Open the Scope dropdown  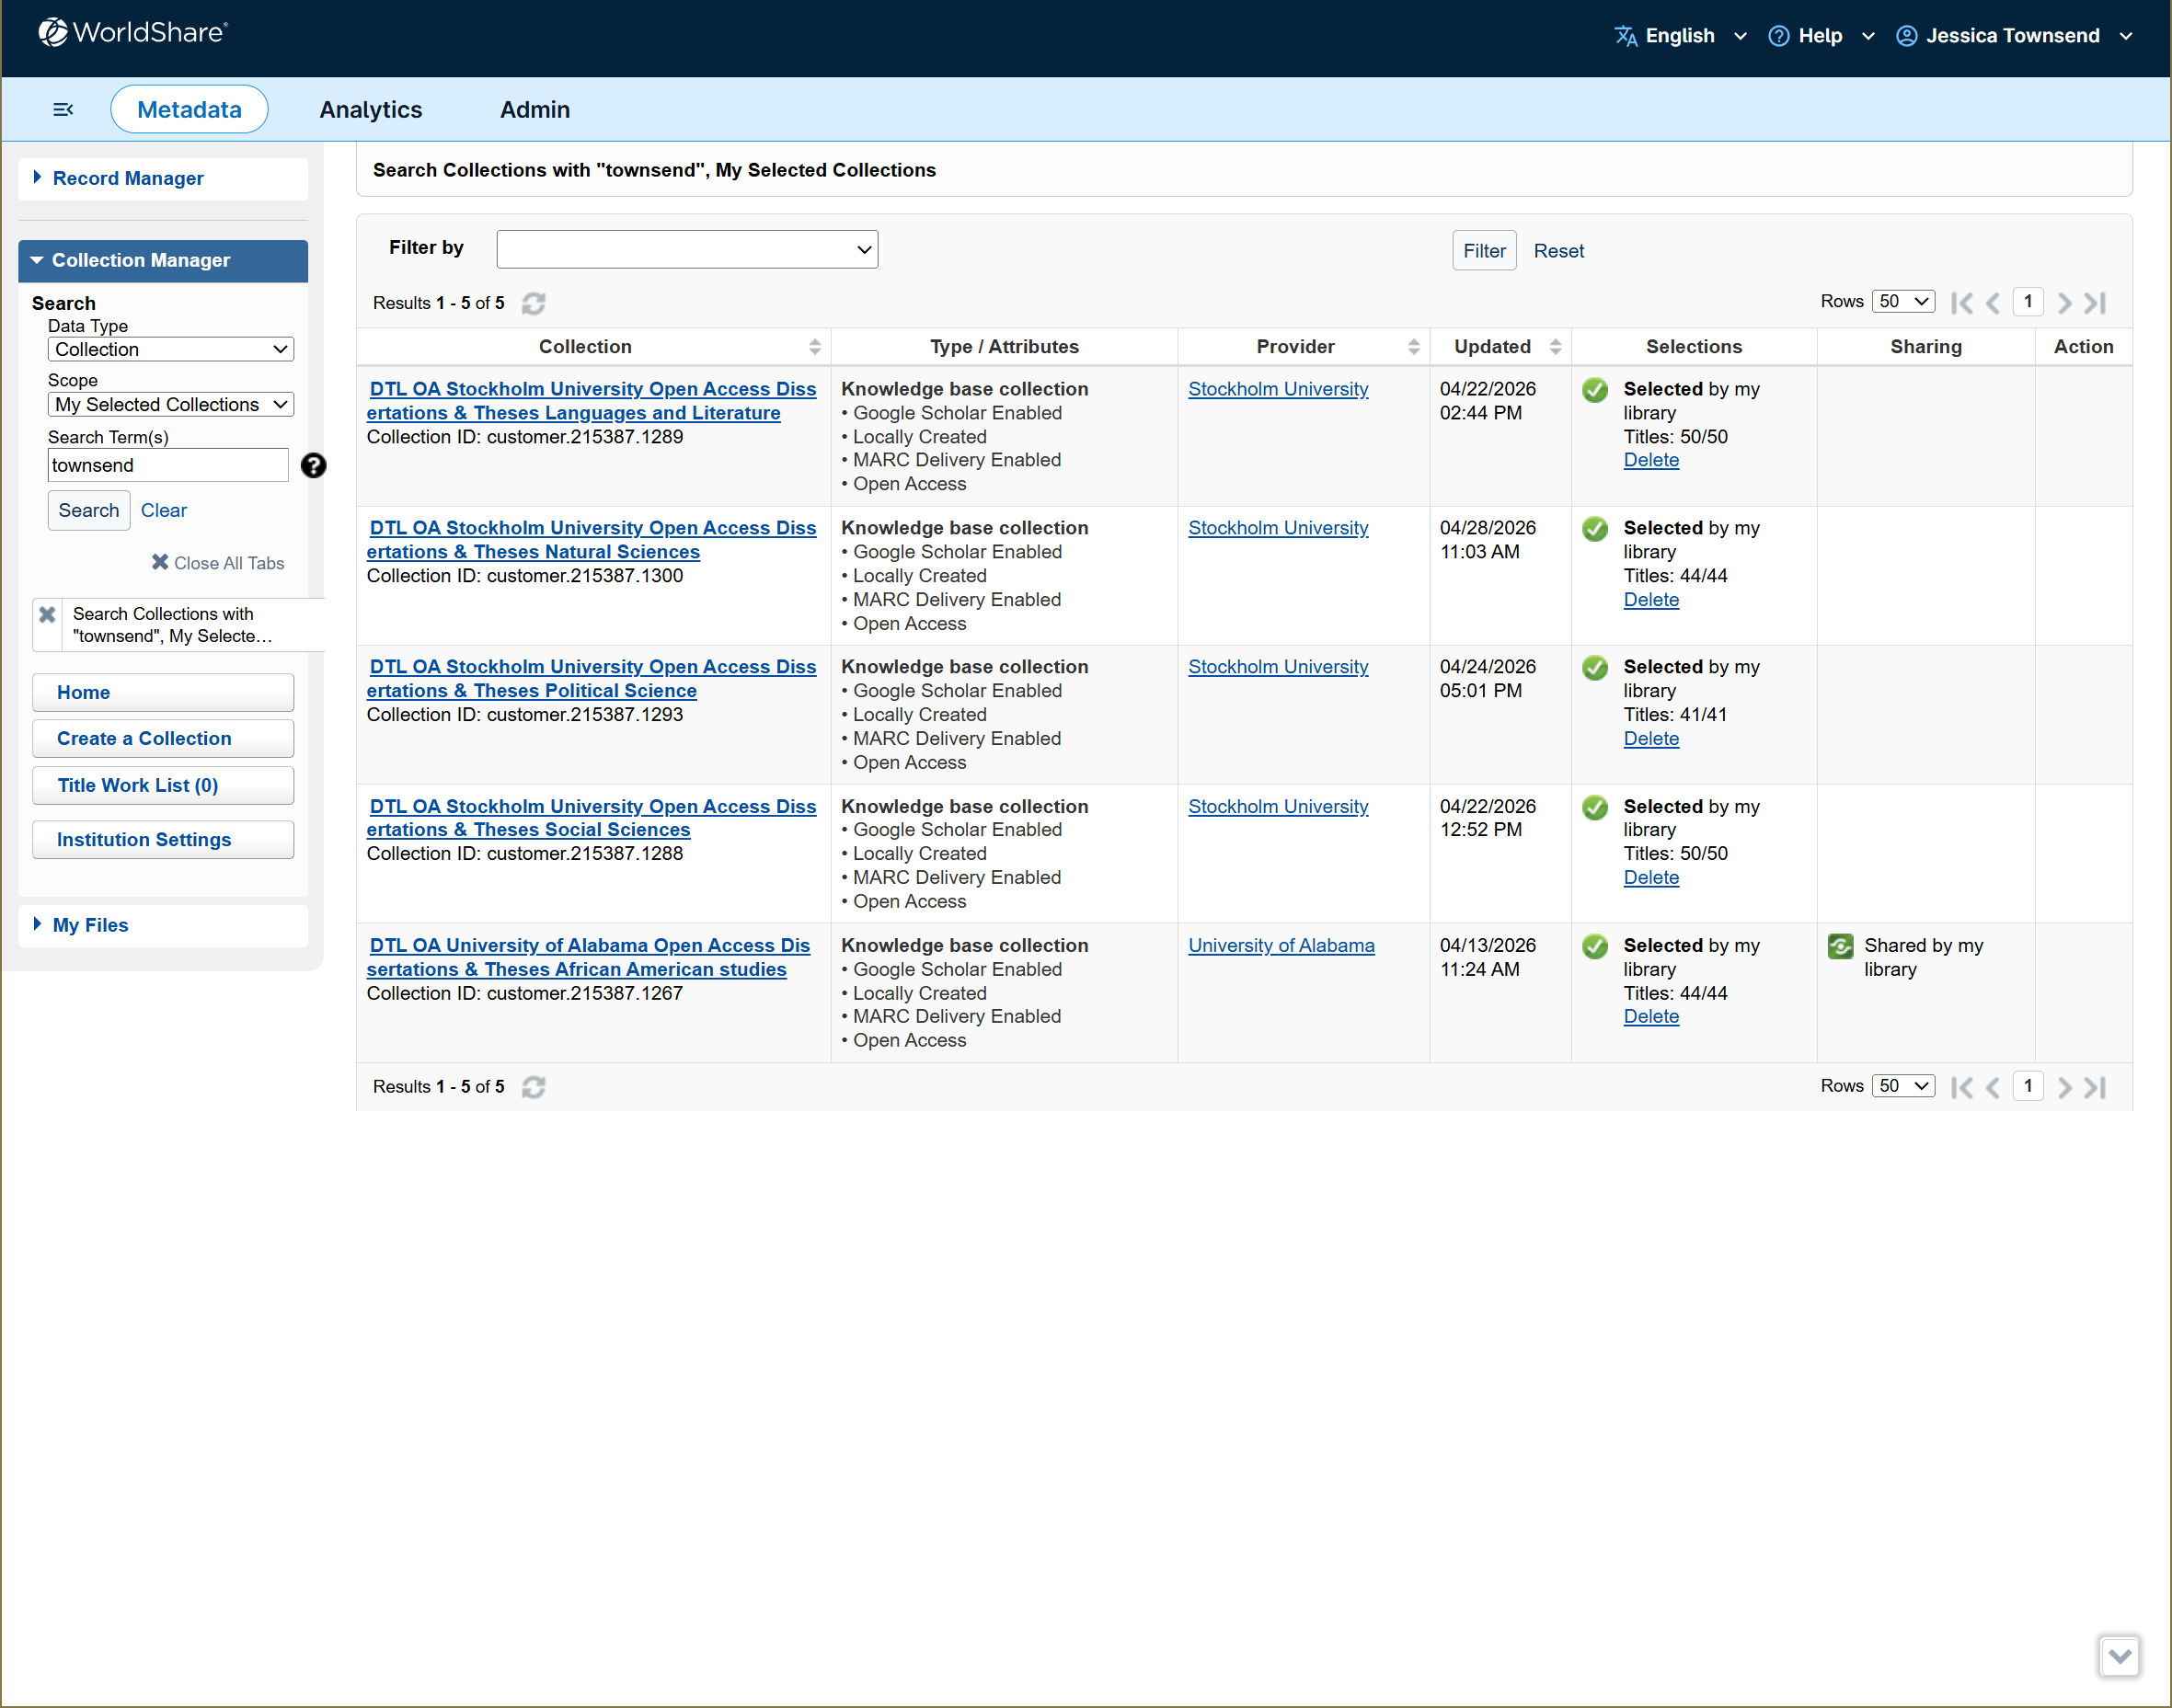[x=171, y=405]
